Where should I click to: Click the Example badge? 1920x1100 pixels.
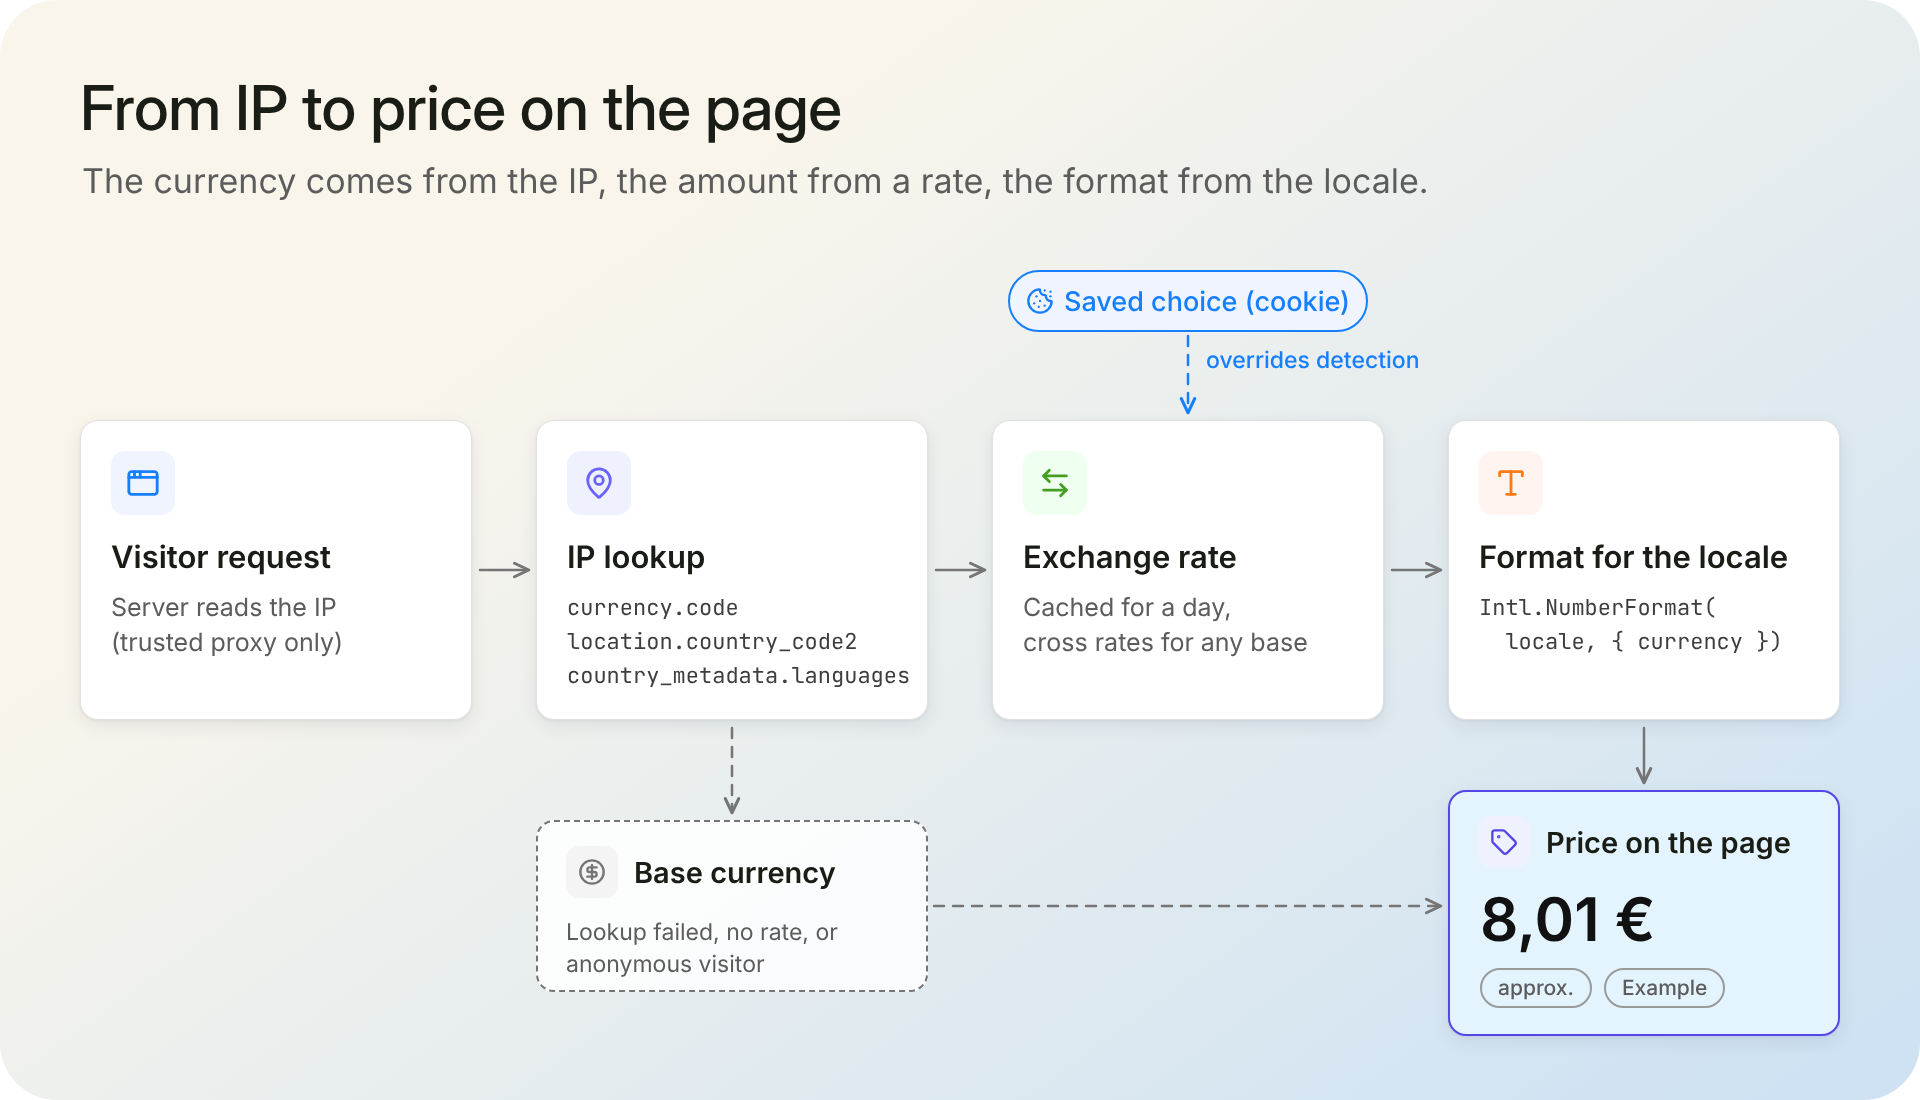1664,988
